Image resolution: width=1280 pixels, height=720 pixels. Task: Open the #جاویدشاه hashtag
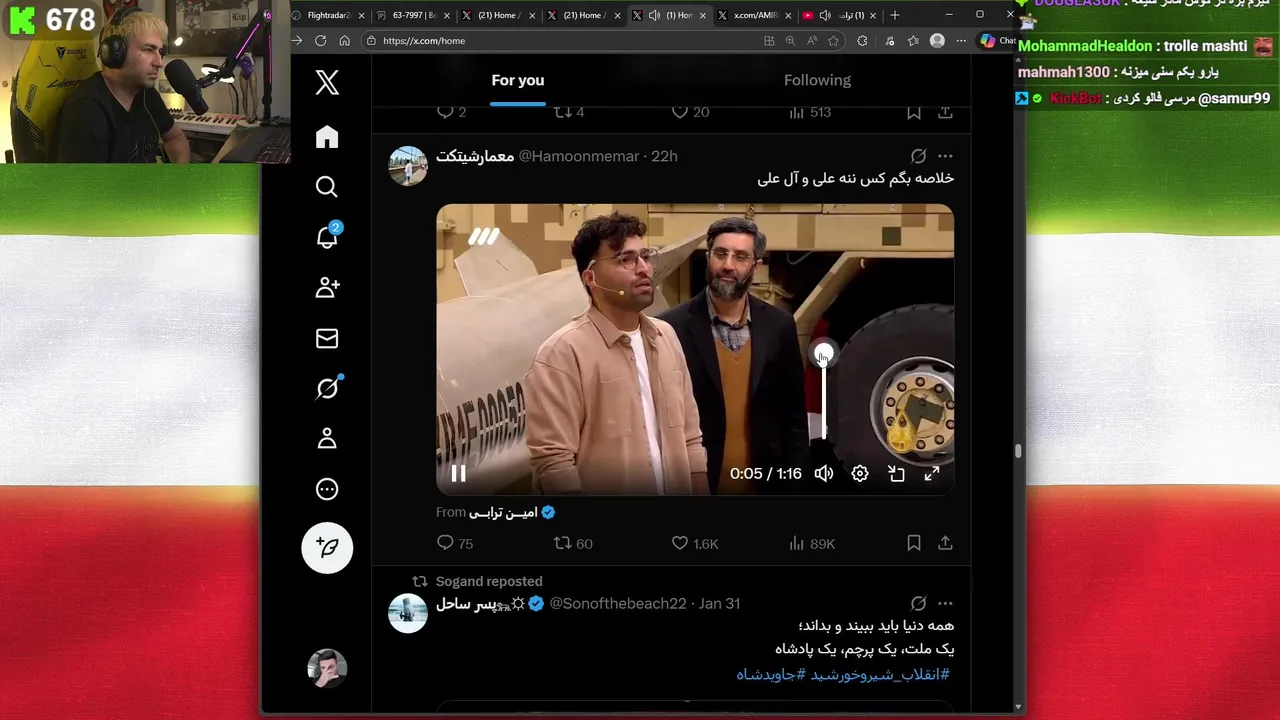771,674
